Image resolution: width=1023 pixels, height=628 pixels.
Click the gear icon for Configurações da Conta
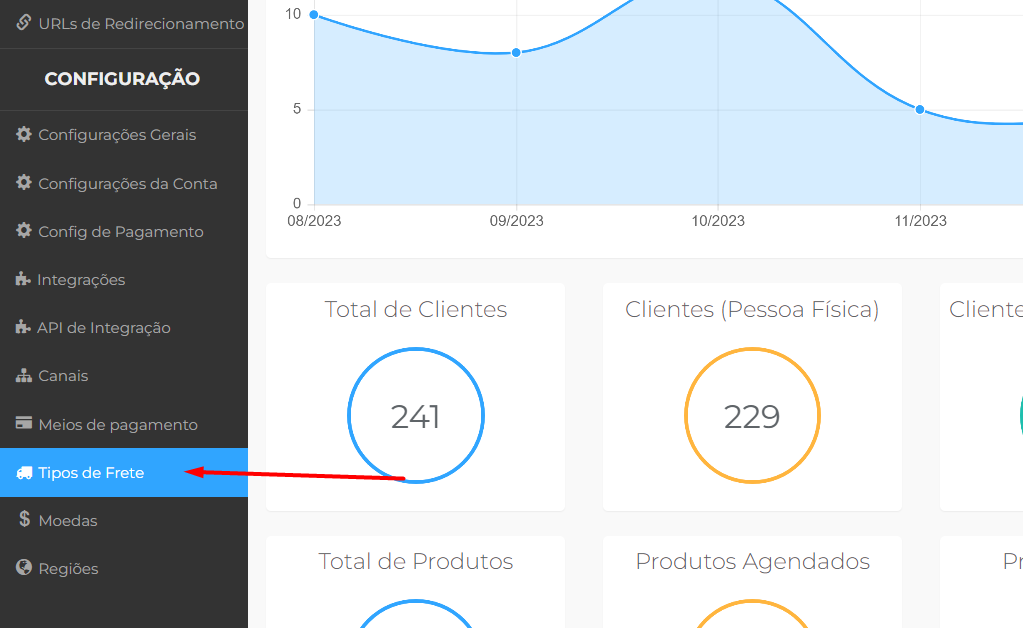coord(24,182)
